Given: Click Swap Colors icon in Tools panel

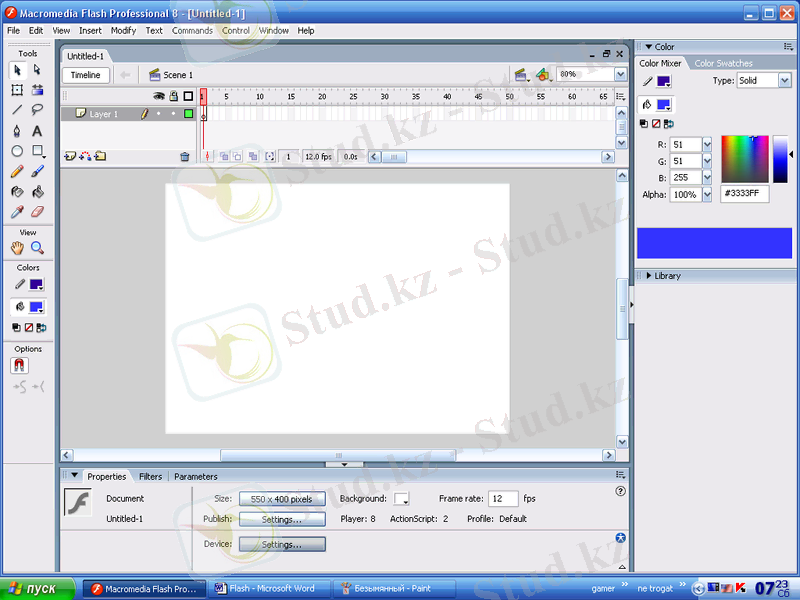Looking at the screenshot, I should [41, 328].
